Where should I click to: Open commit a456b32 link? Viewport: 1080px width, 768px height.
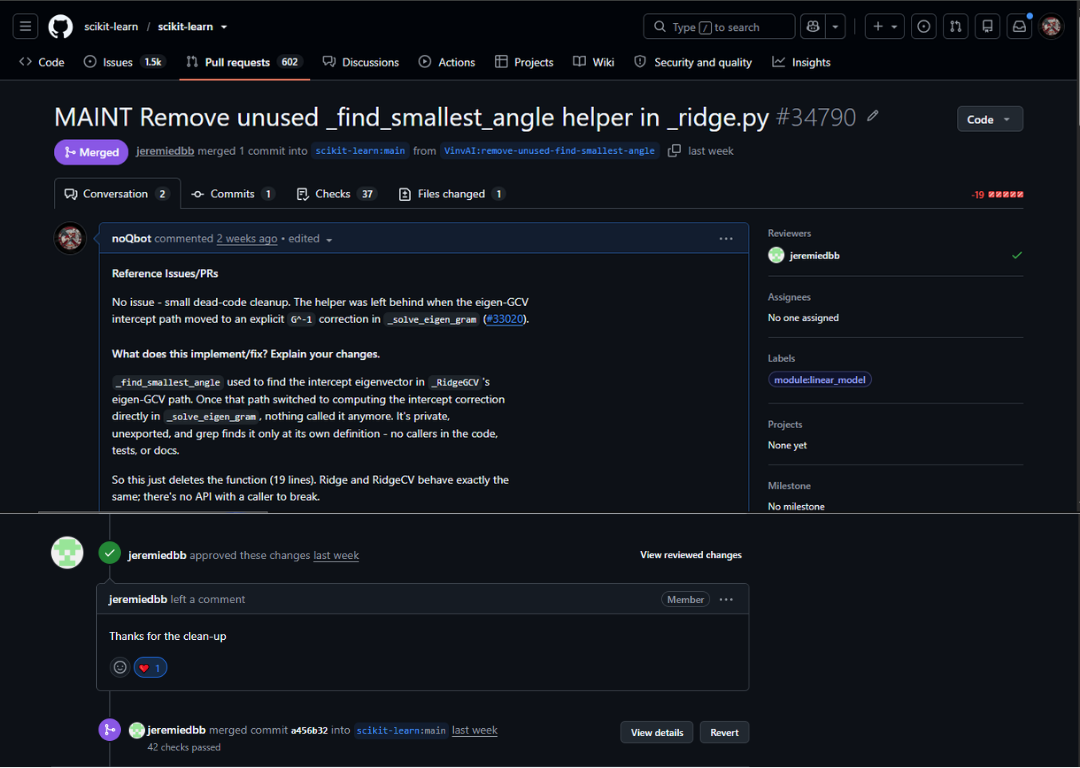(309, 730)
